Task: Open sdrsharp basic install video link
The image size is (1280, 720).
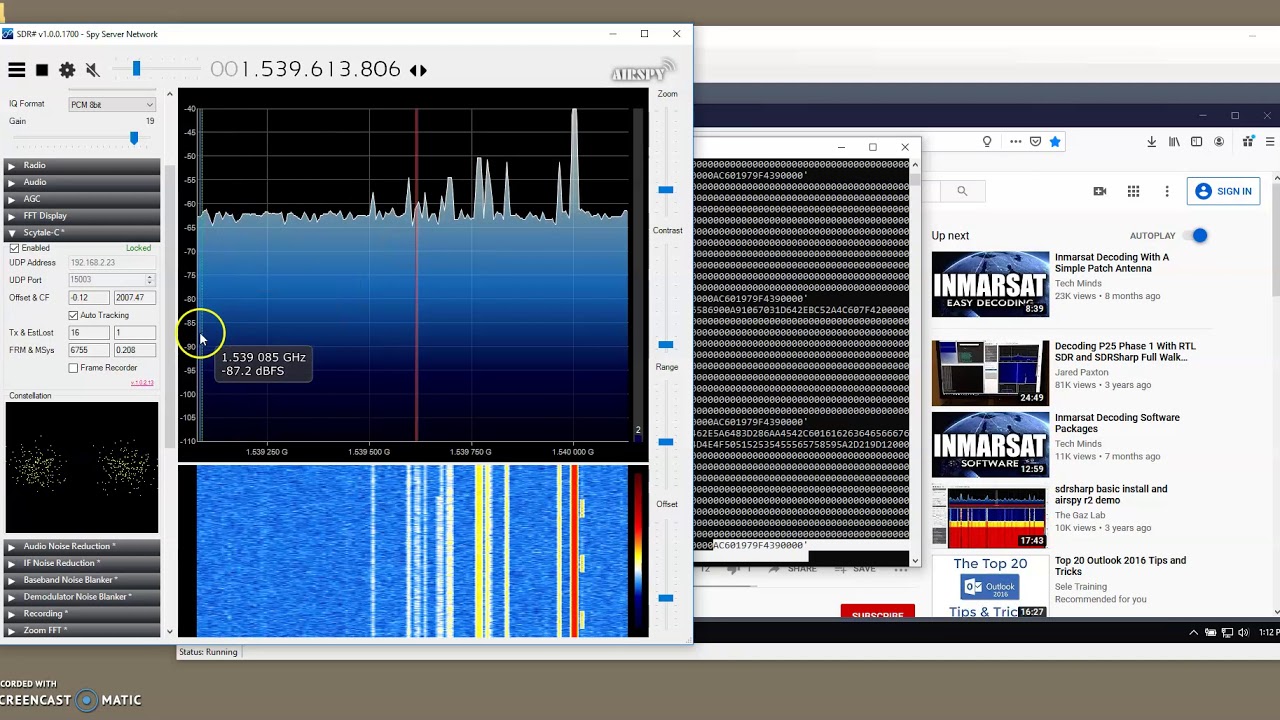Action: click(1111, 495)
